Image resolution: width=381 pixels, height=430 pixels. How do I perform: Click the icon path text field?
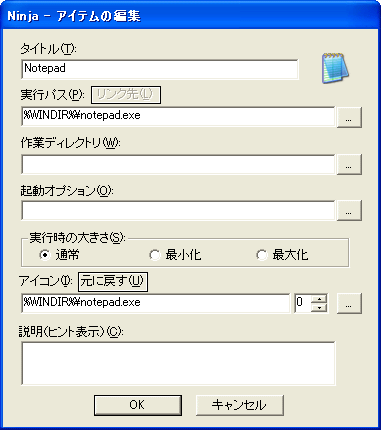point(156,303)
